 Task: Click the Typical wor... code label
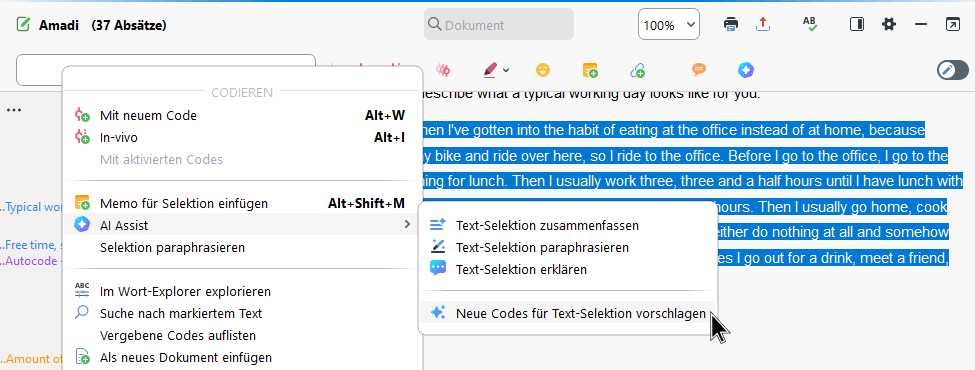click(31, 207)
